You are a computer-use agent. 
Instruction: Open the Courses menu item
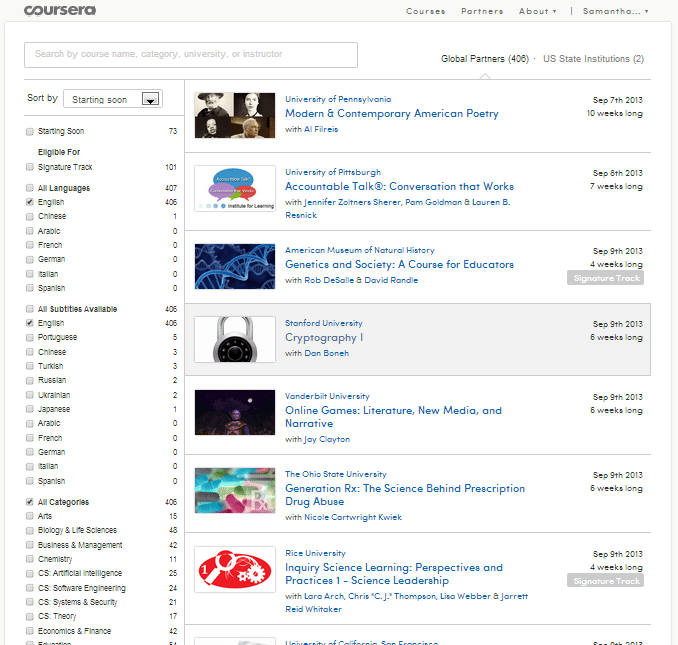[x=425, y=11]
